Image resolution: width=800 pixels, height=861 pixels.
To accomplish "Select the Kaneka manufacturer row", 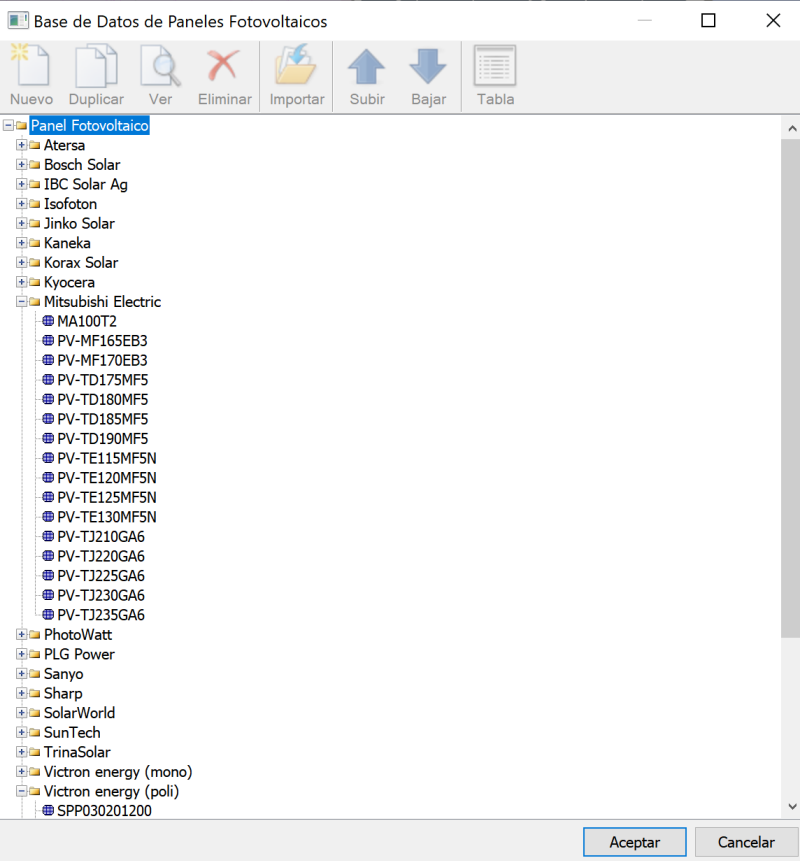I will tap(67, 243).
